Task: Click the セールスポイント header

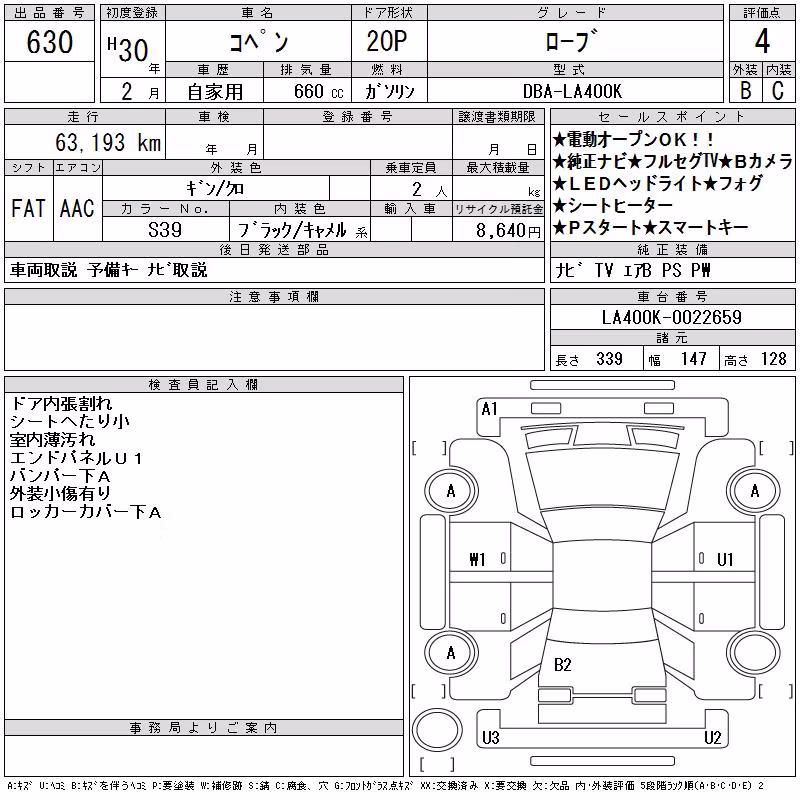Action: coord(672,116)
